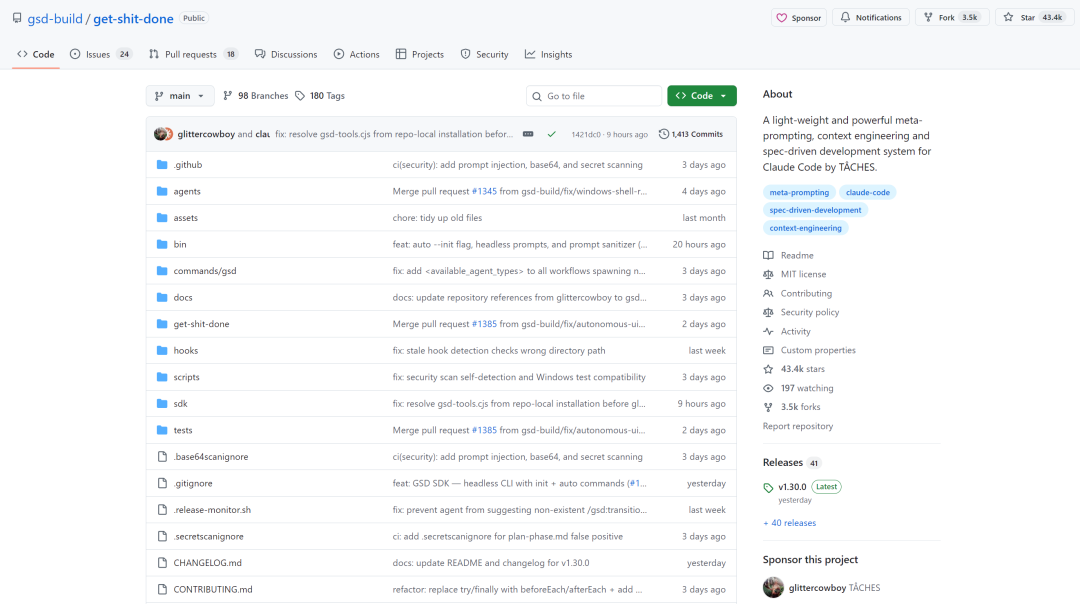The image size is (1080, 604).
Task: Open the MIT license link
Action: coord(803,274)
